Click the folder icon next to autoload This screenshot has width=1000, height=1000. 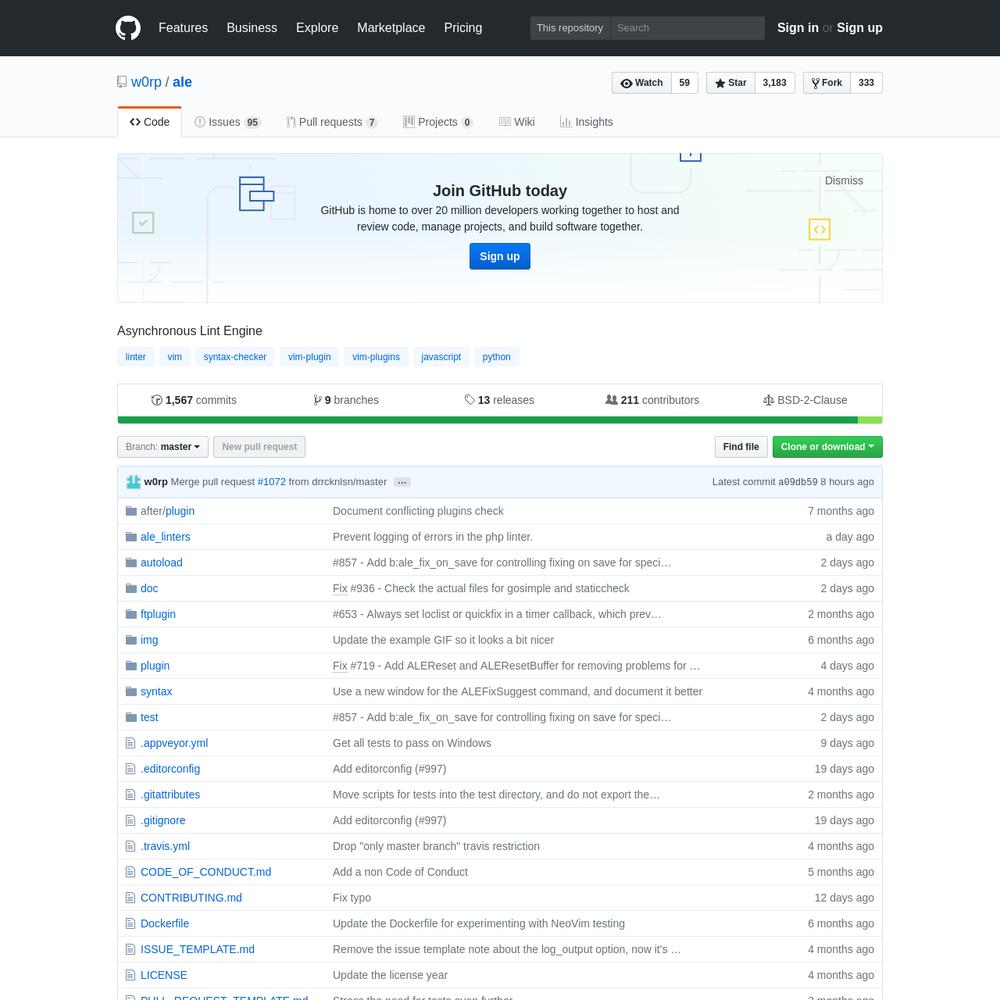131,562
